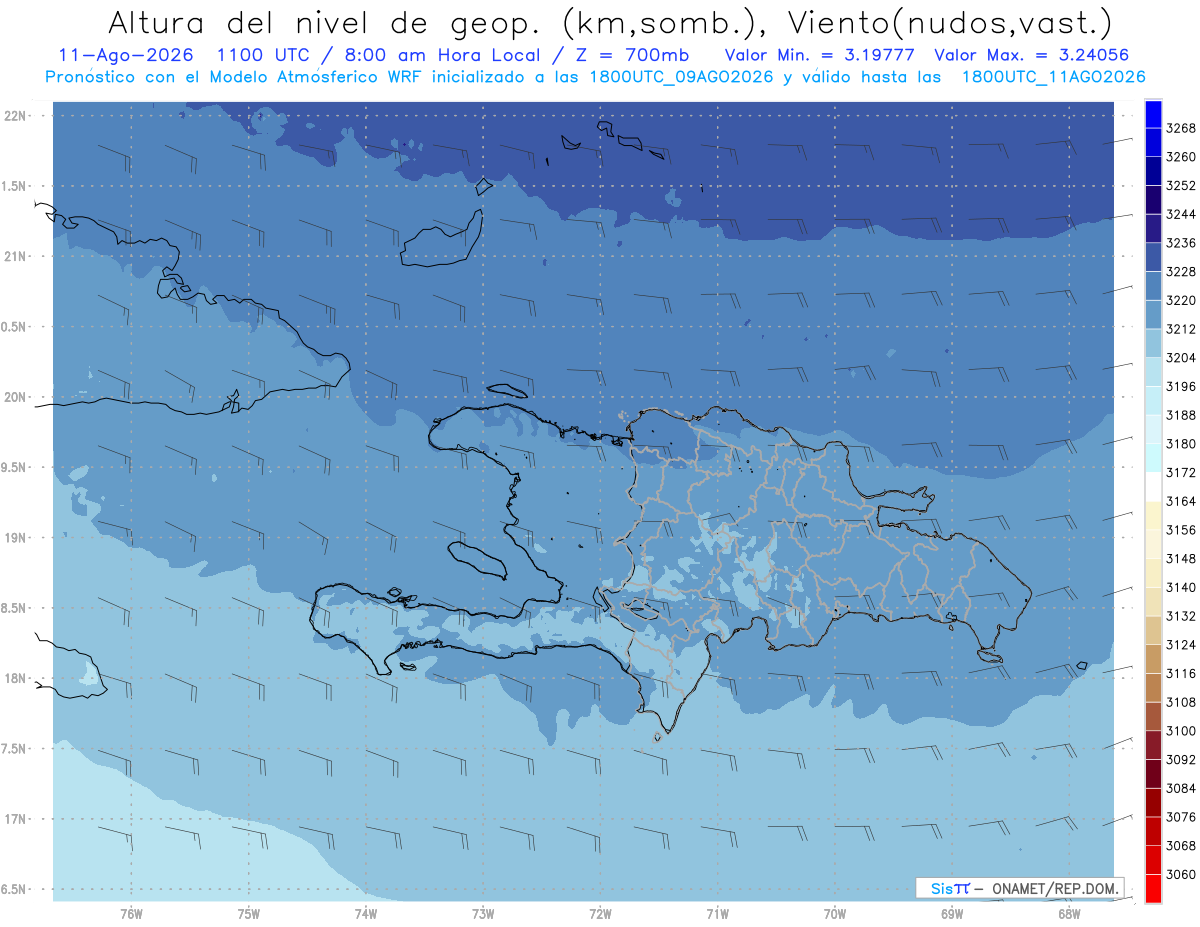This screenshot has width=1200, height=927.
Task: Click the colour swatch between 3228 and 3220
Action: click(x=1153, y=286)
